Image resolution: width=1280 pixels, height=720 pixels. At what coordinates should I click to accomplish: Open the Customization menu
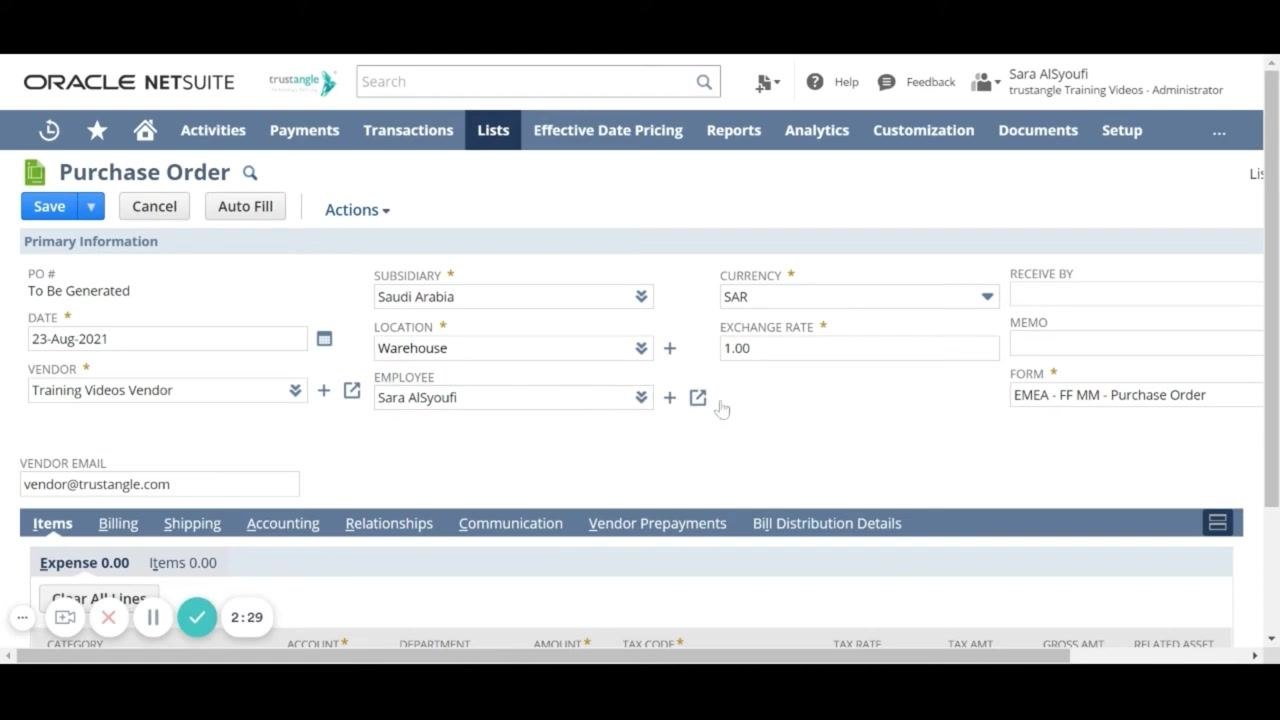[x=923, y=130]
